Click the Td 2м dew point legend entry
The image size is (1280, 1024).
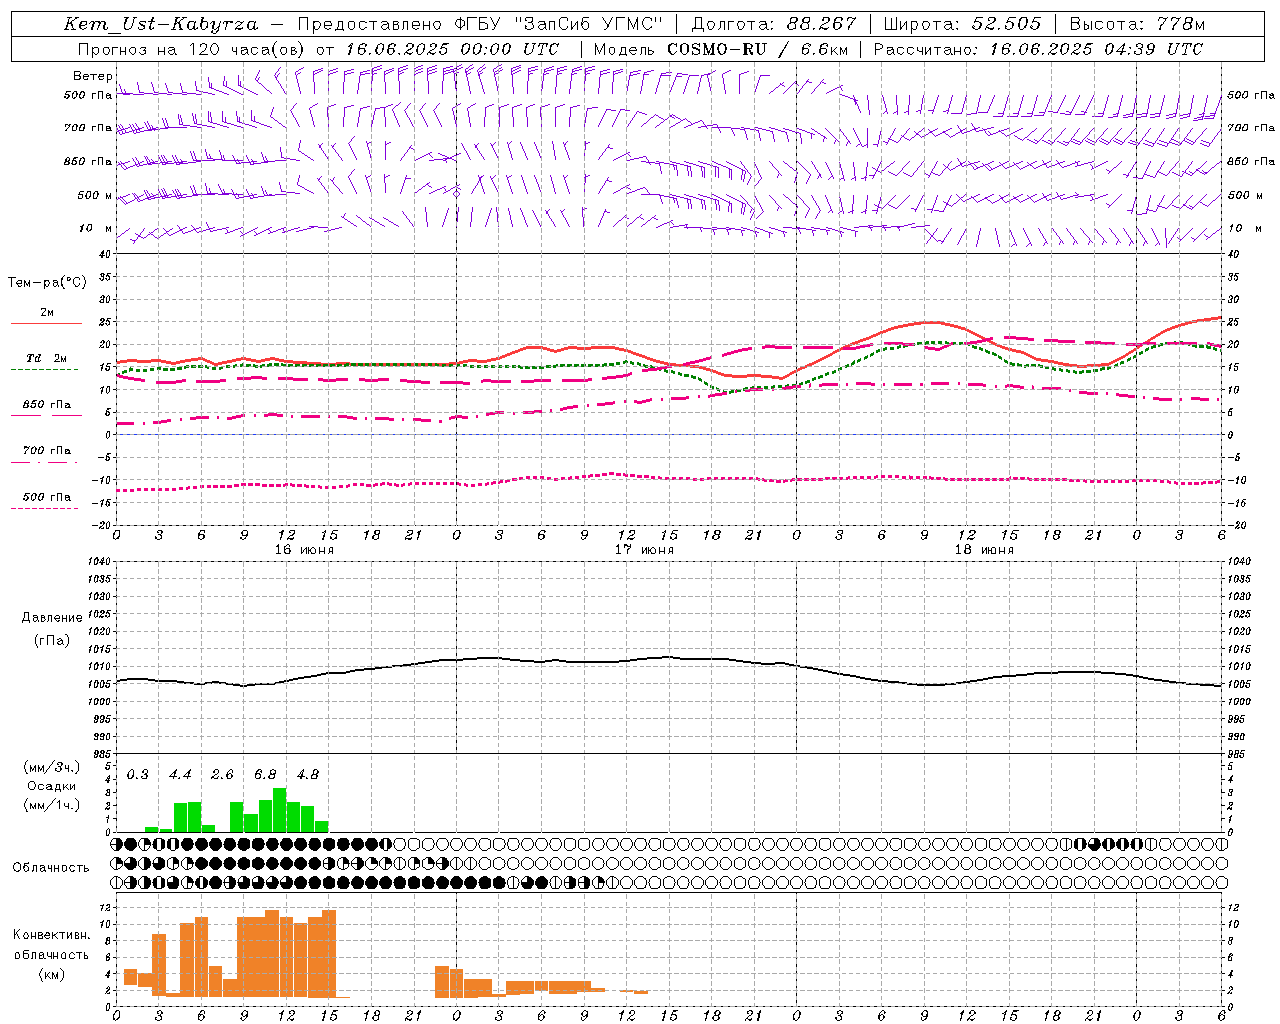coord(46,358)
